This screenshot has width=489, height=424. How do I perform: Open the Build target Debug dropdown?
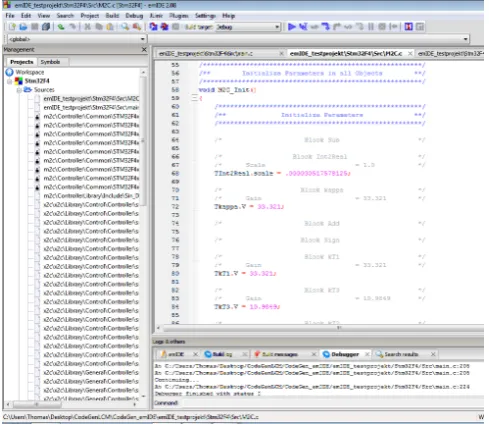tap(248, 27)
